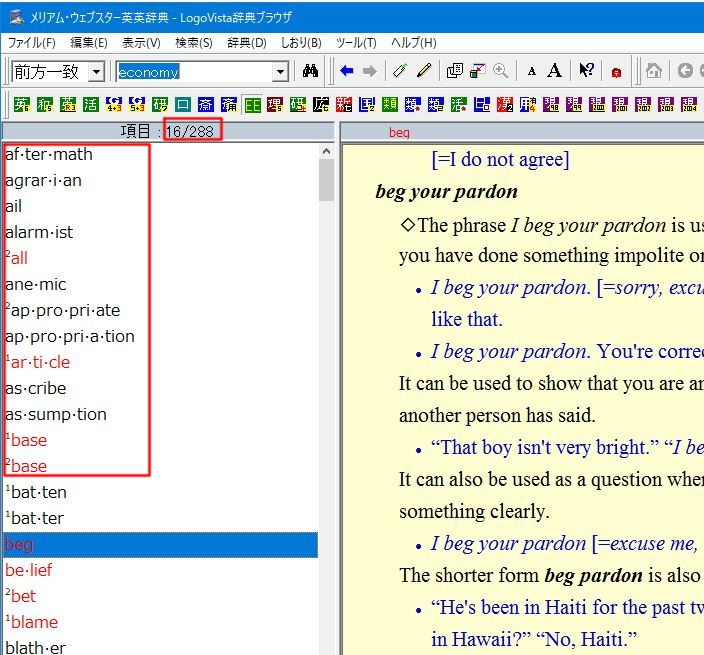The image size is (704, 655).
Task: Select the 2004 yearbook dictionary icon
Action: 689,105
